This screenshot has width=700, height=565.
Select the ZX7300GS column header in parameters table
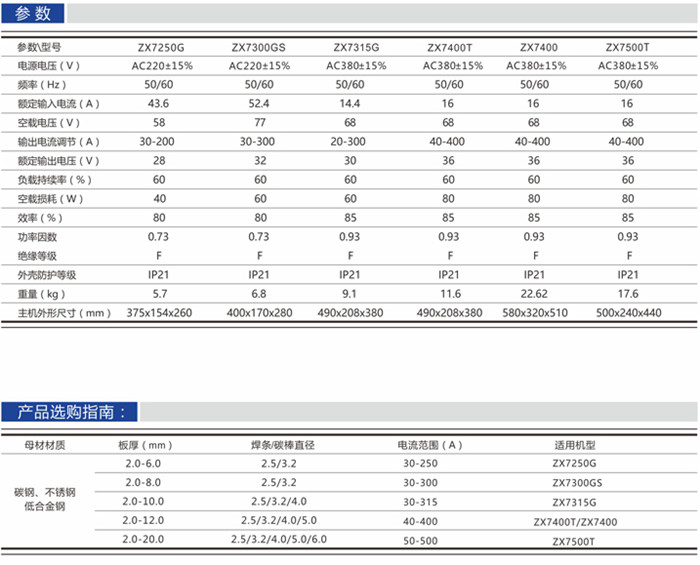coord(258,47)
